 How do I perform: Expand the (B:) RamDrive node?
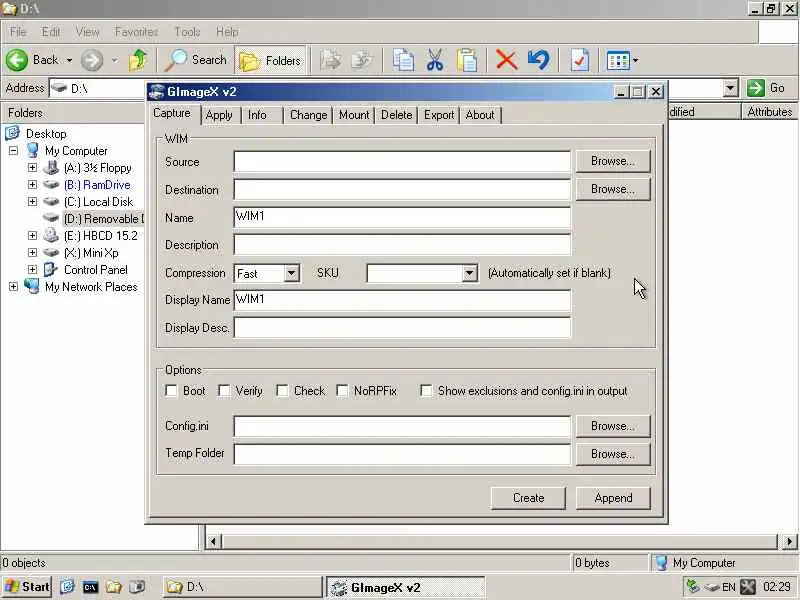point(32,184)
